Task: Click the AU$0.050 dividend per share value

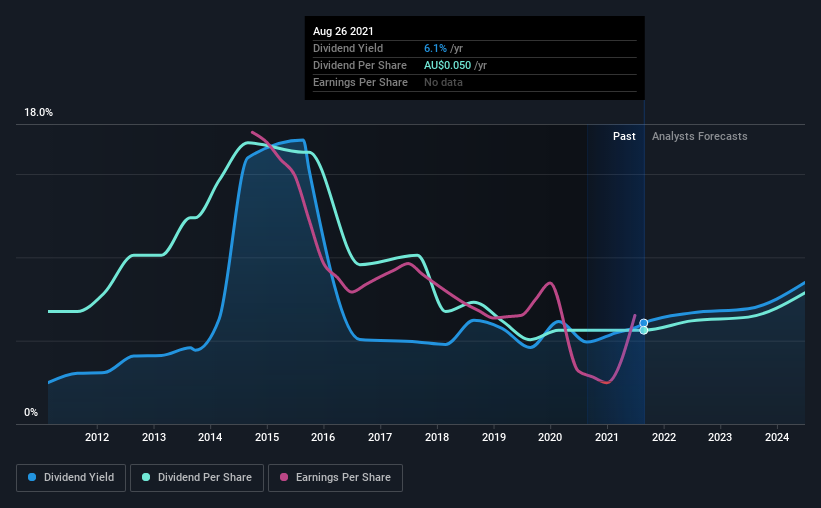Action: (x=448, y=65)
